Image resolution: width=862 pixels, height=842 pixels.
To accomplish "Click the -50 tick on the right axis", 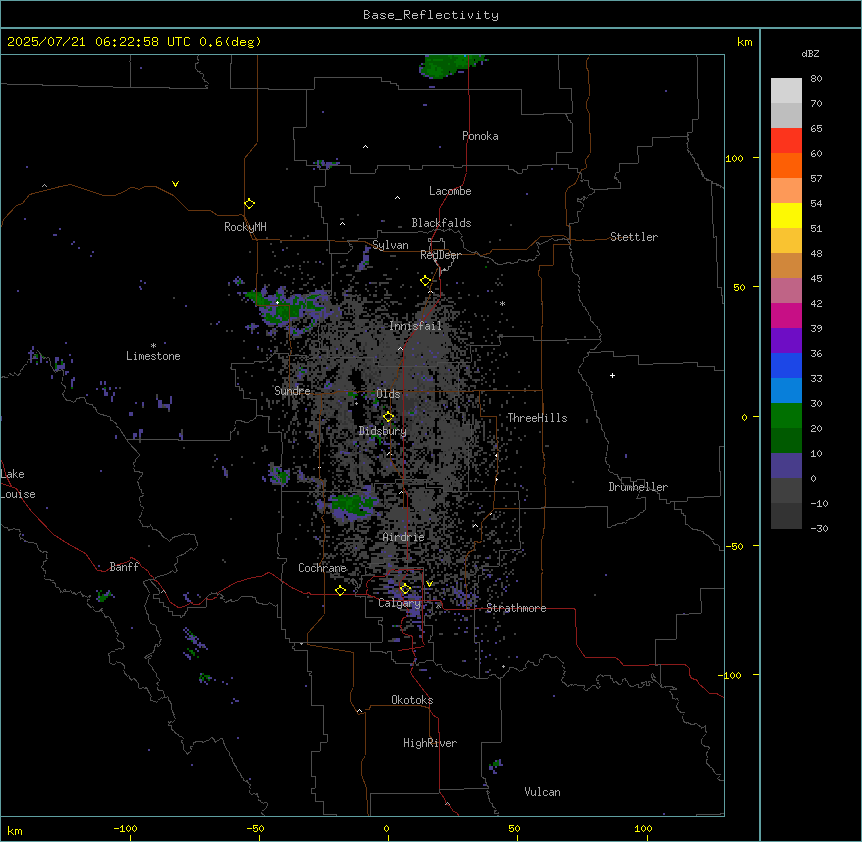I will click(x=734, y=546).
